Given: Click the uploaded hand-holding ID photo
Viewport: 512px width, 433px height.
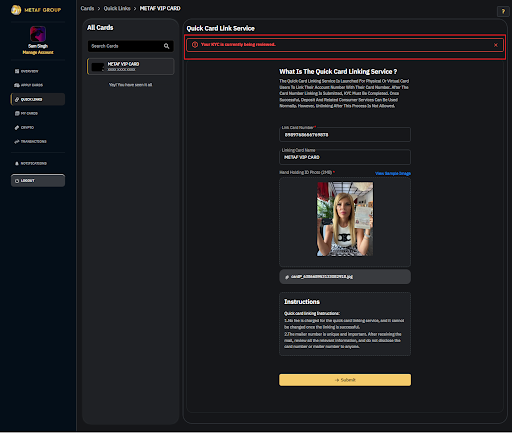Looking at the screenshot, I should (x=345, y=219).
